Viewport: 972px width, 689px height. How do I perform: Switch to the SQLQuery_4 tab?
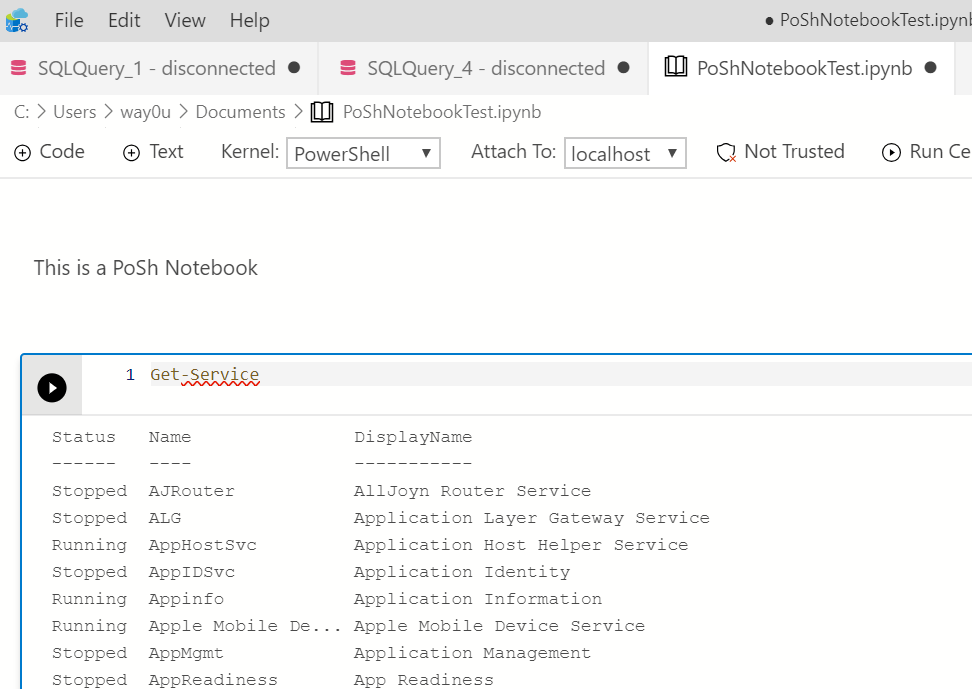pos(485,68)
